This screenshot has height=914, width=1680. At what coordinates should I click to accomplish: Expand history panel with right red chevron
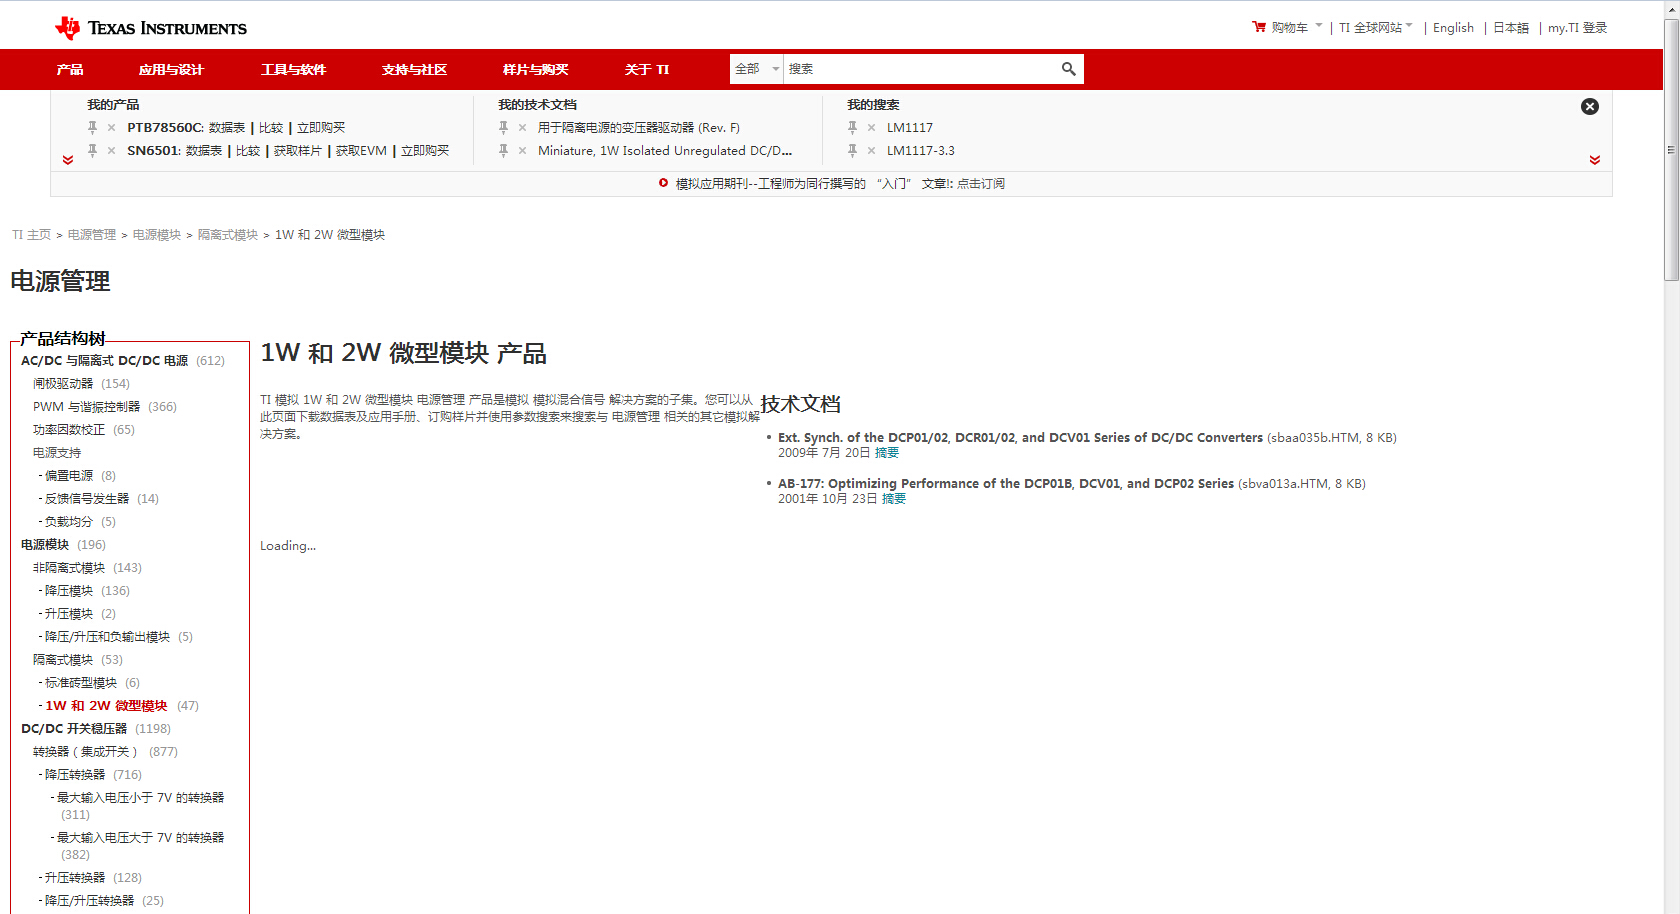(1595, 160)
